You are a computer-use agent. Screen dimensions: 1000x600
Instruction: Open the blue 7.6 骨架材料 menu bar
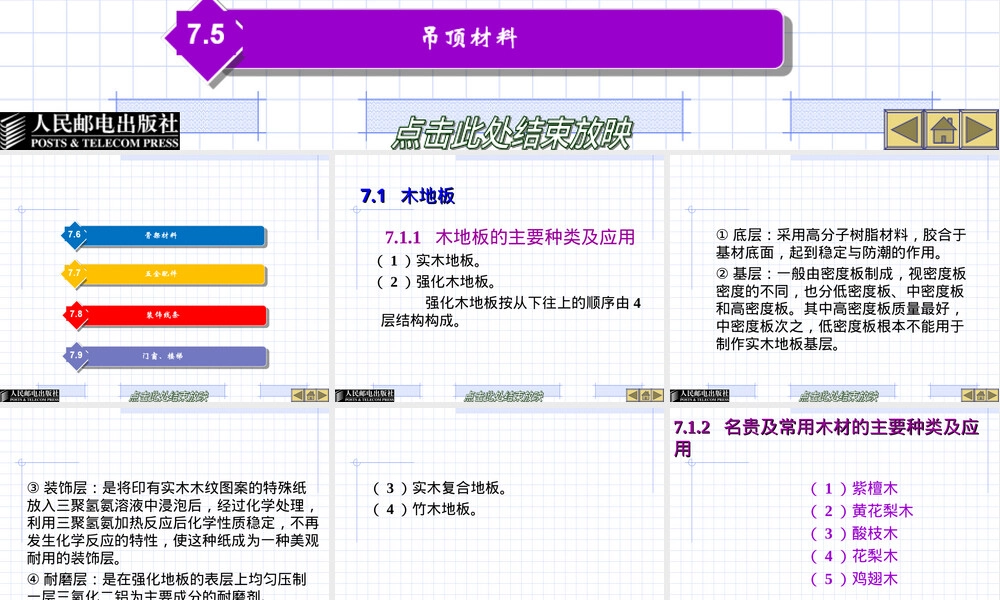click(164, 235)
